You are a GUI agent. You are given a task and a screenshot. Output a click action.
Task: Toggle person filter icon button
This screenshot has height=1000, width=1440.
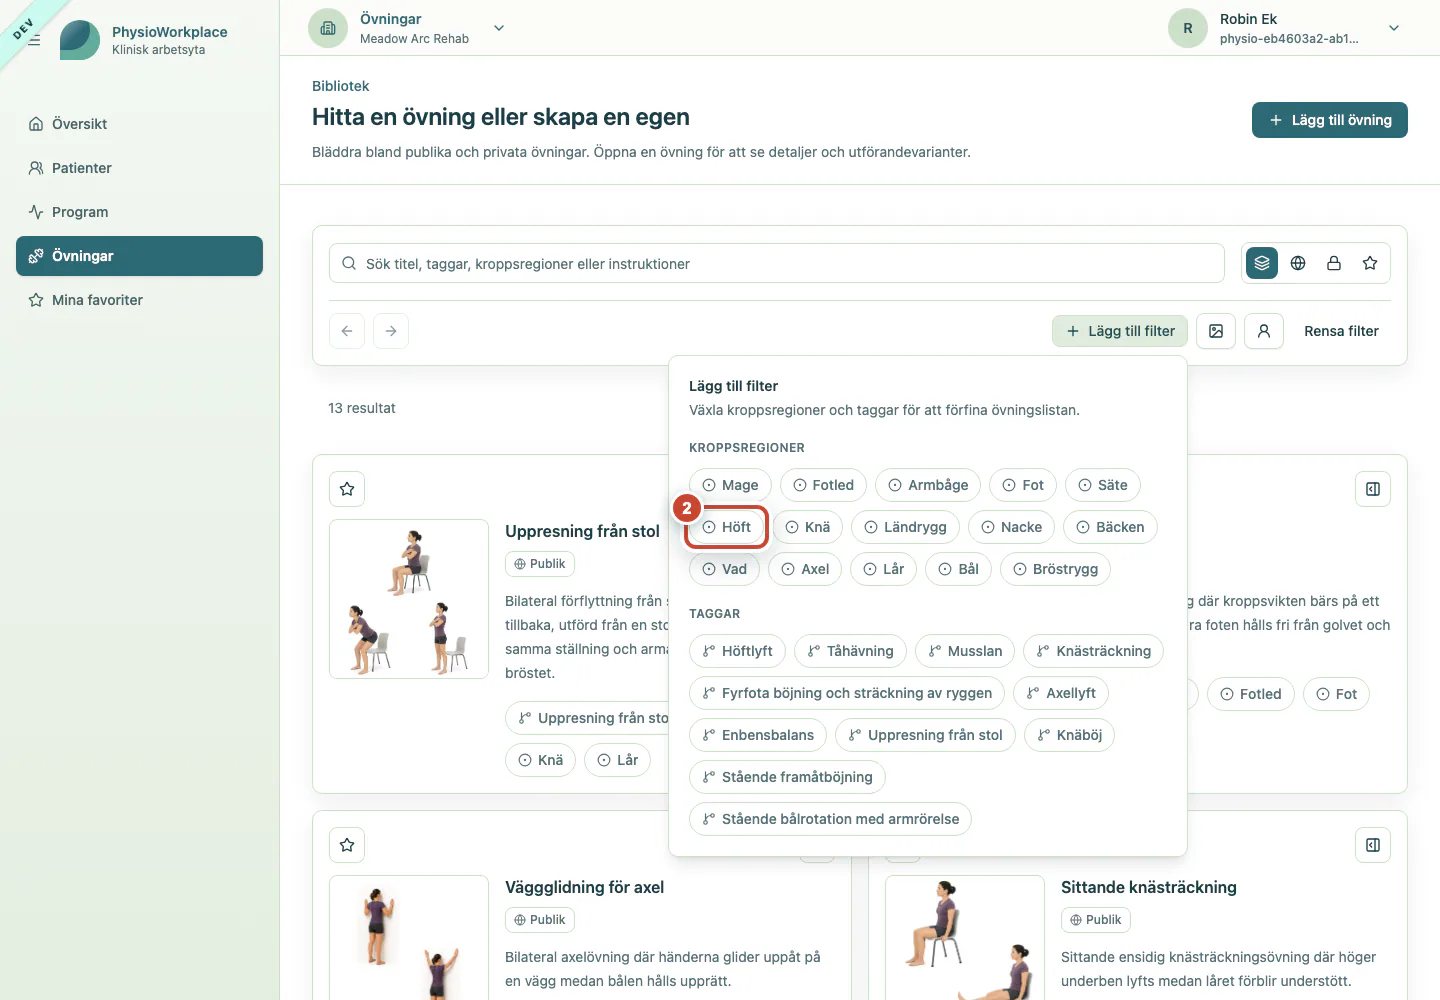(1264, 331)
